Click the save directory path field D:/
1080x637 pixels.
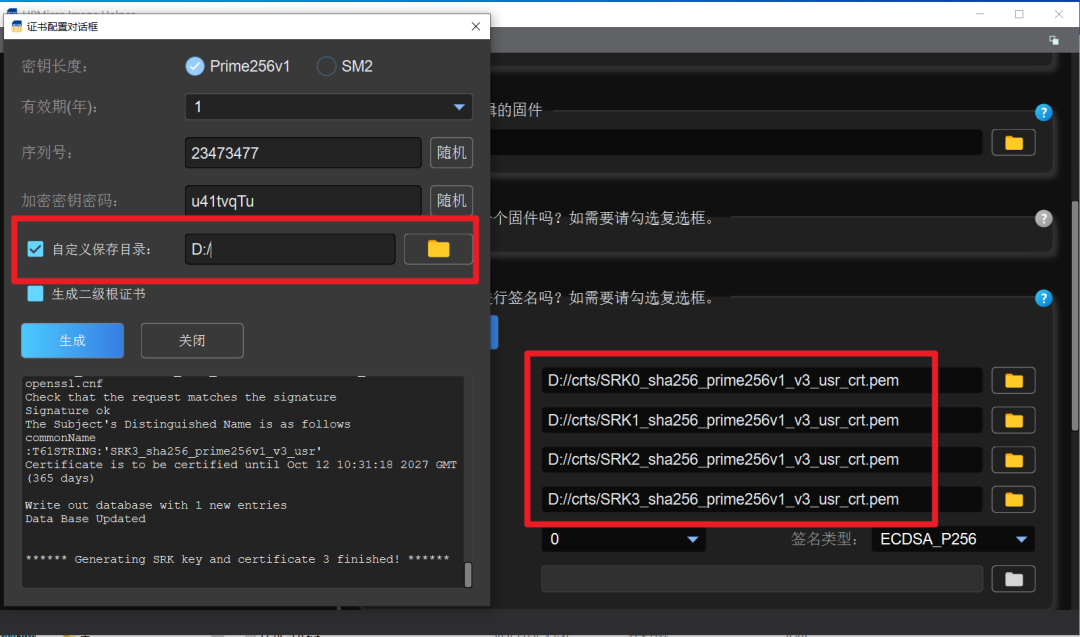(x=290, y=249)
